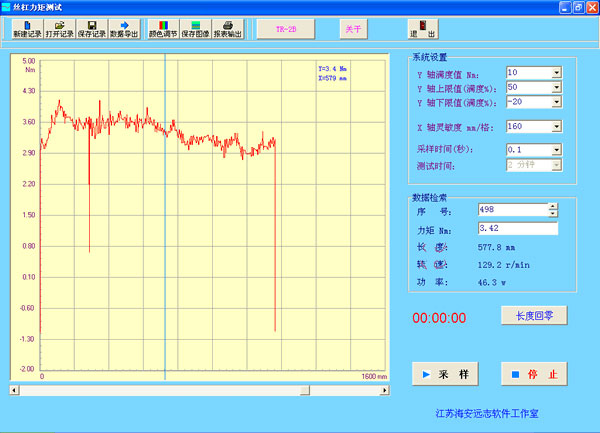This screenshot has height=433, width=600.
Task: Expand the Y 轴满度值 Nm dropdown
Action: (556, 73)
